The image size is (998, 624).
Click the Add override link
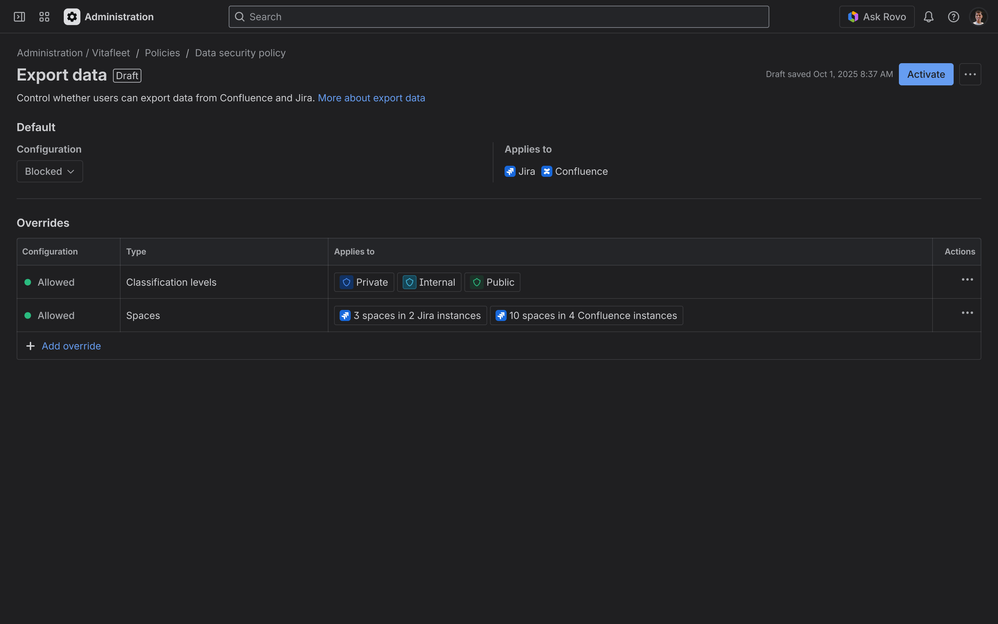pyautogui.click(x=71, y=346)
